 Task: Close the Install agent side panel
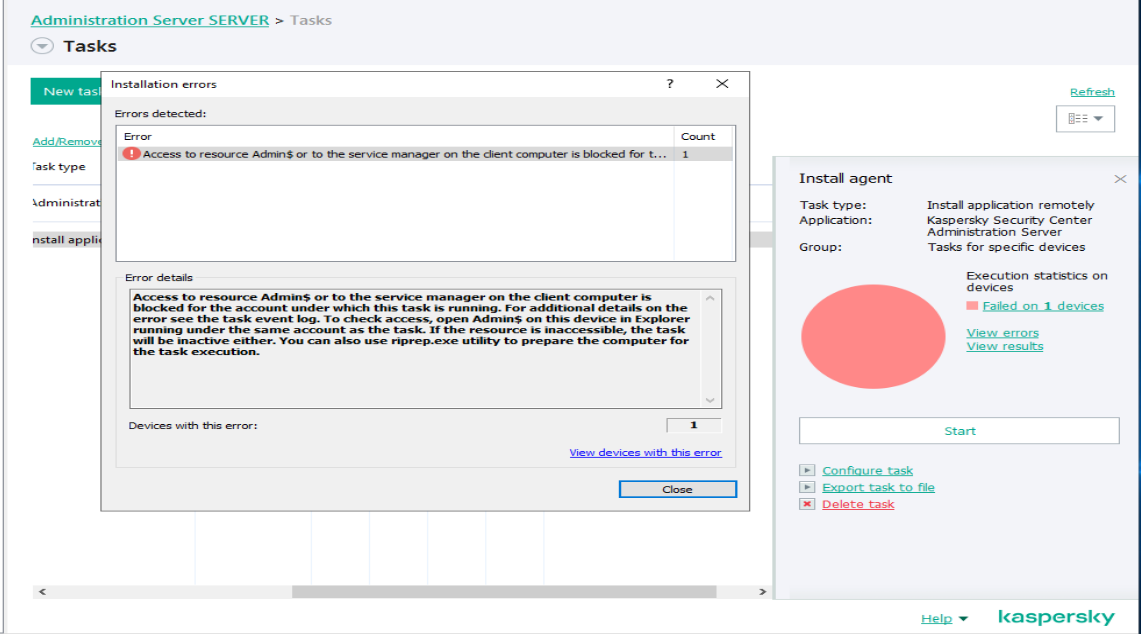pos(1120,179)
